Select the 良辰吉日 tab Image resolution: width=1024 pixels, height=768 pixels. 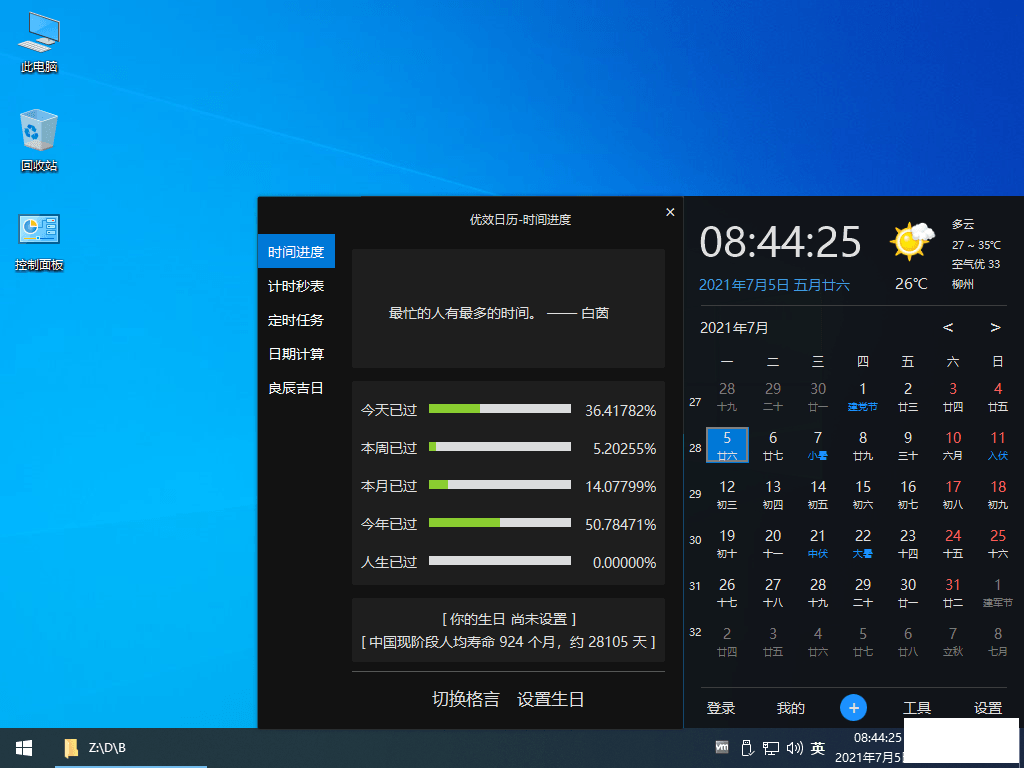(296, 388)
